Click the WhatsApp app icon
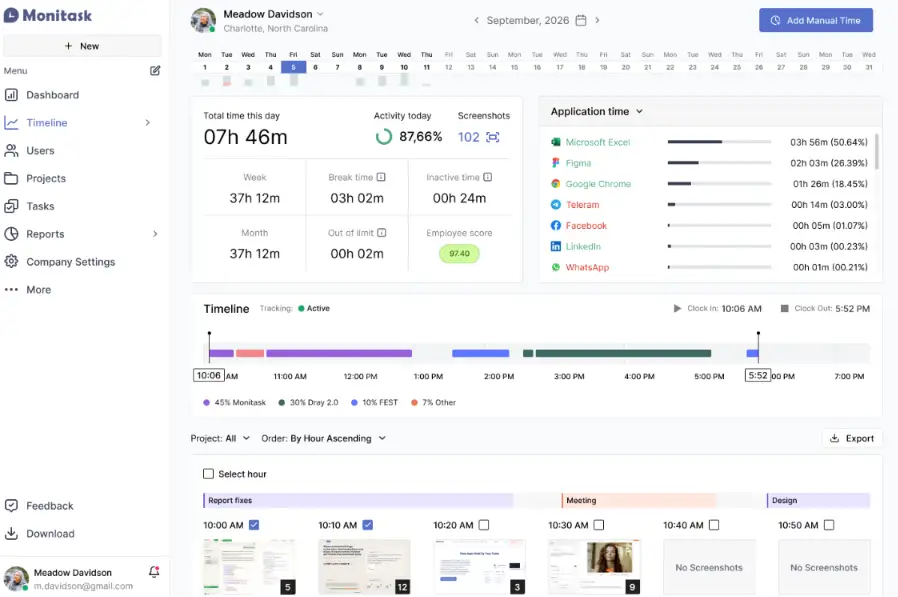 tap(556, 268)
